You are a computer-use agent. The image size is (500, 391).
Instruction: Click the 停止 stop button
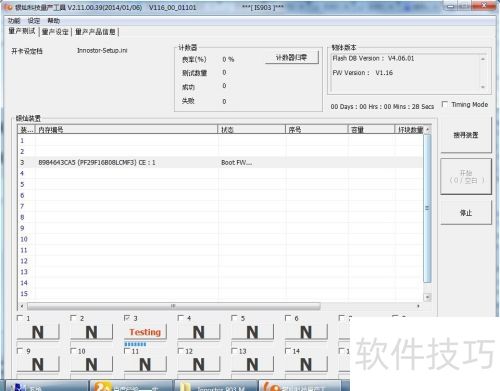tap(466, 212)
